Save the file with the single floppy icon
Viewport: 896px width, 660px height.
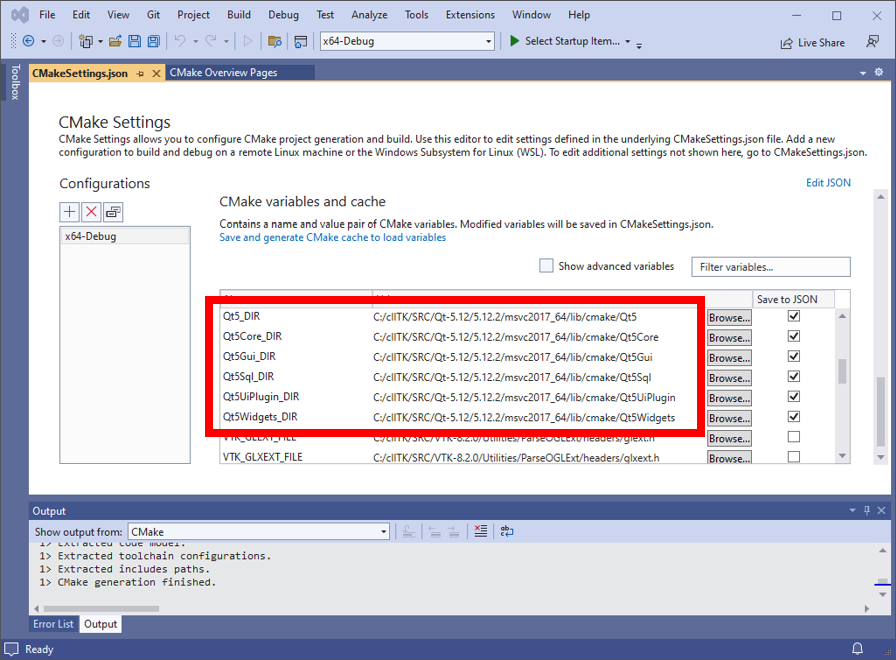click(134, 41)
